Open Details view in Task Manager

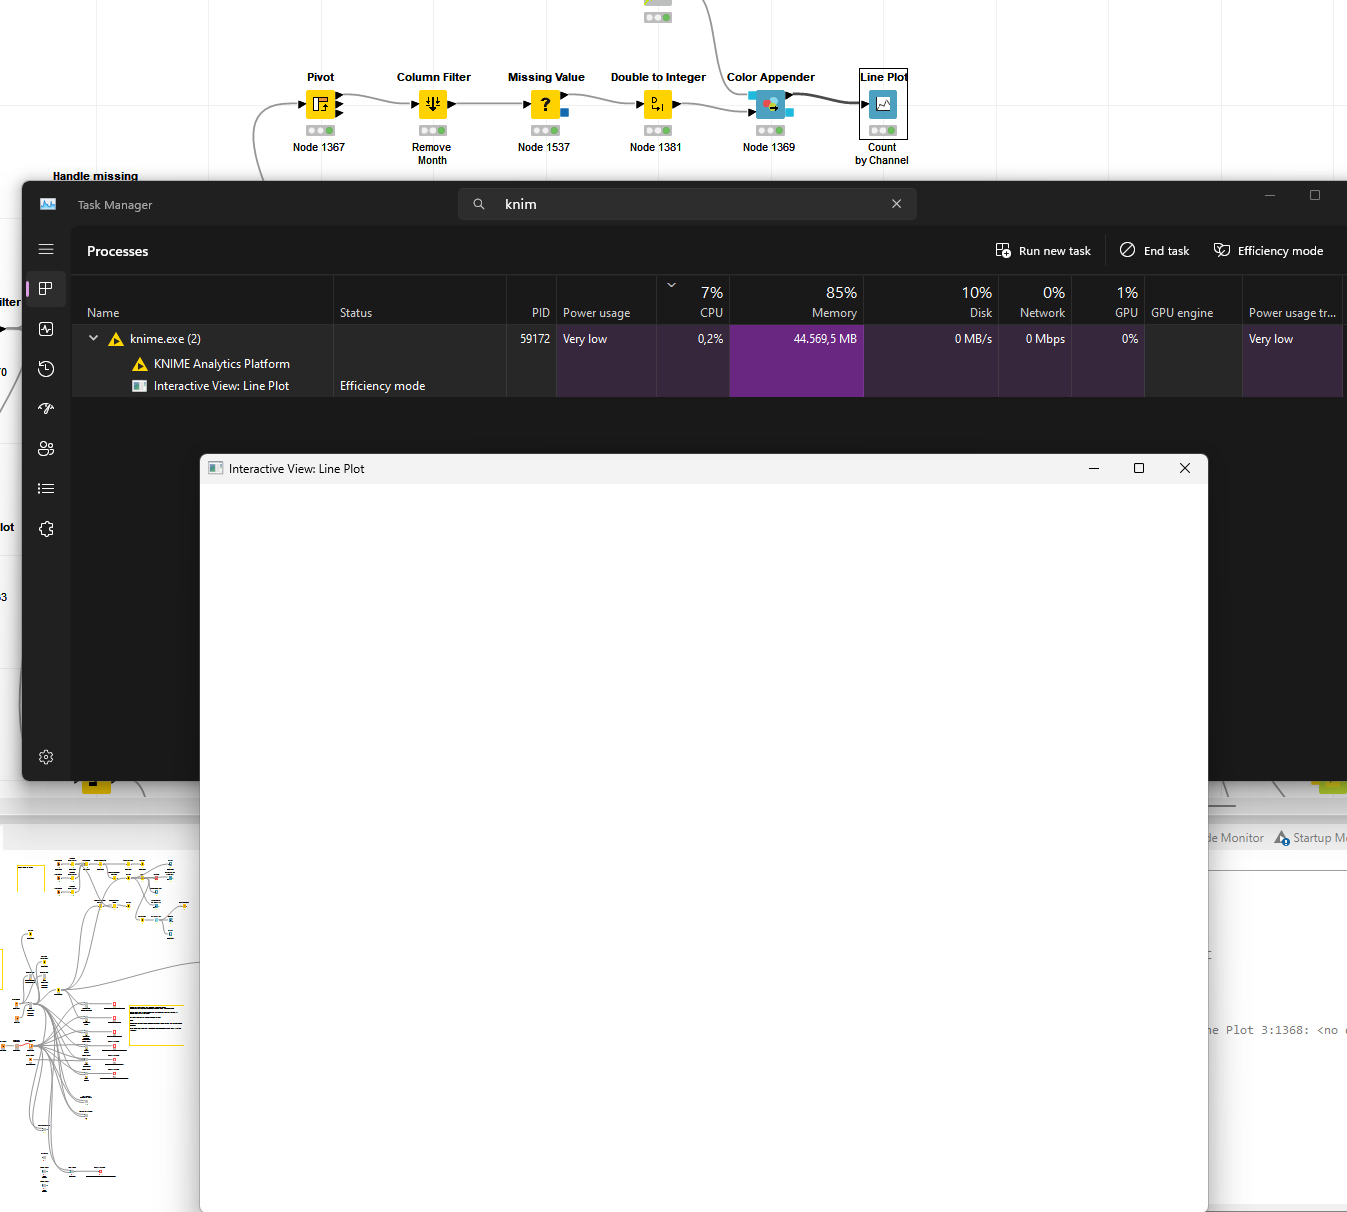(46, 488)
